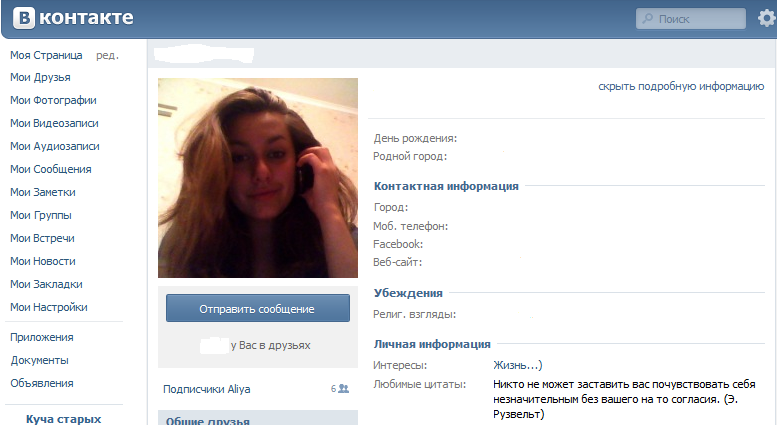Click the Город label

[390, 208]
